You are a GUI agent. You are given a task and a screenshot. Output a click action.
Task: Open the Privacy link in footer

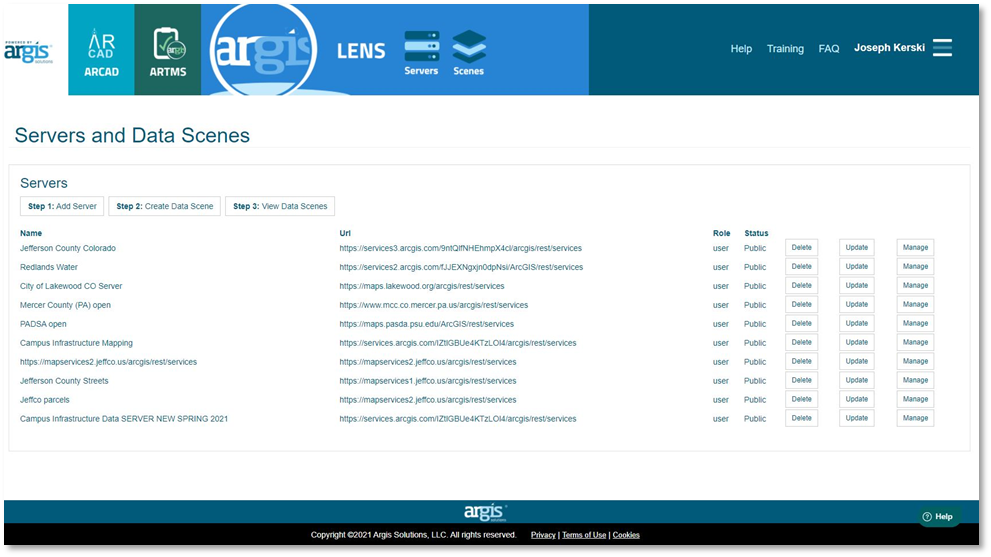(543, 535)
